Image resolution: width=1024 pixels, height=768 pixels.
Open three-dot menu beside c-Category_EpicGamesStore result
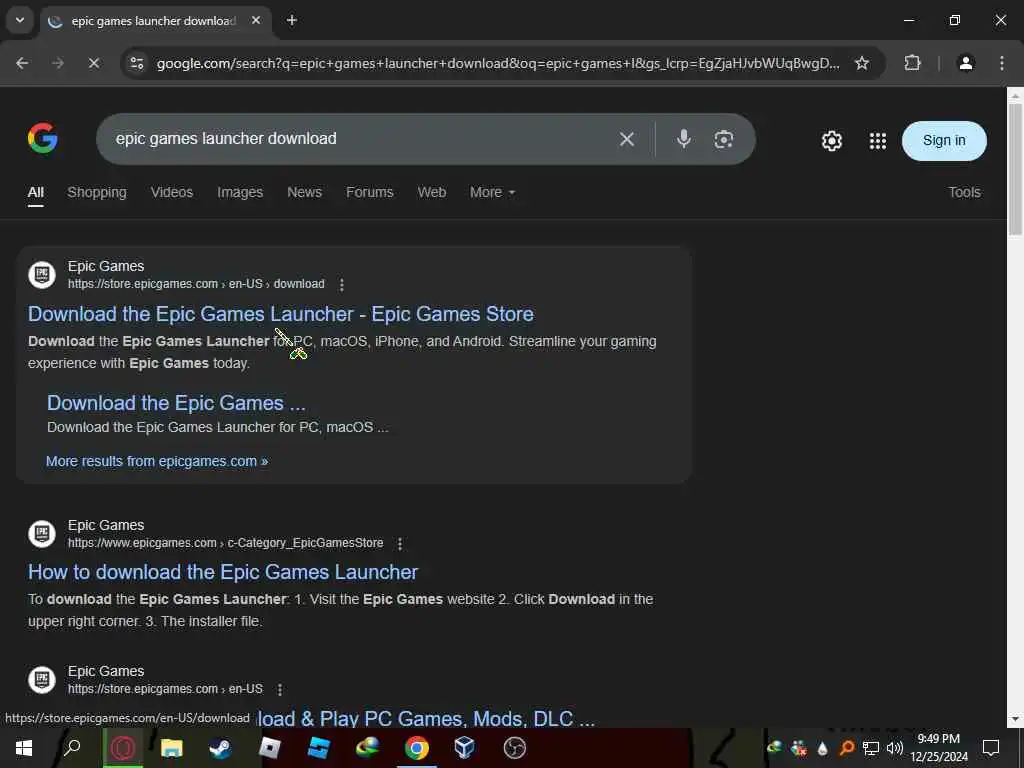400,543
